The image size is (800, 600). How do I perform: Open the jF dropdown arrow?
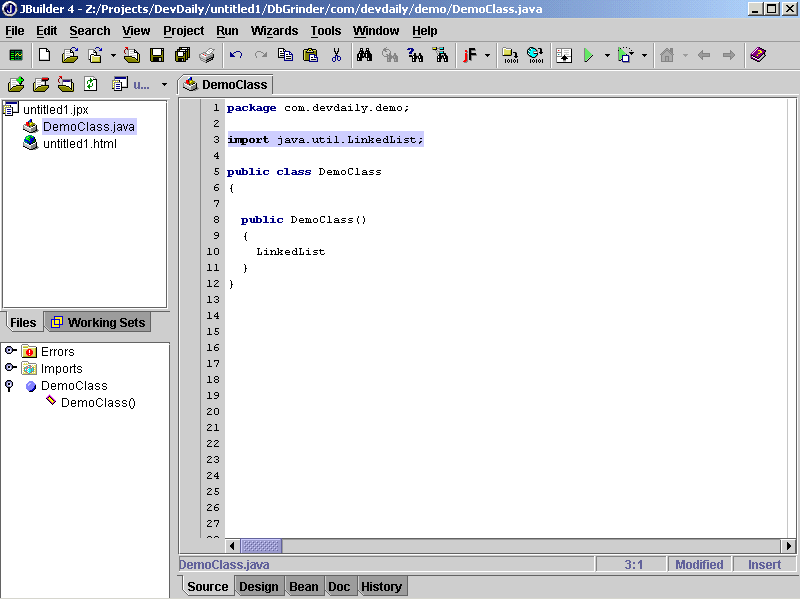coord(487,55)
